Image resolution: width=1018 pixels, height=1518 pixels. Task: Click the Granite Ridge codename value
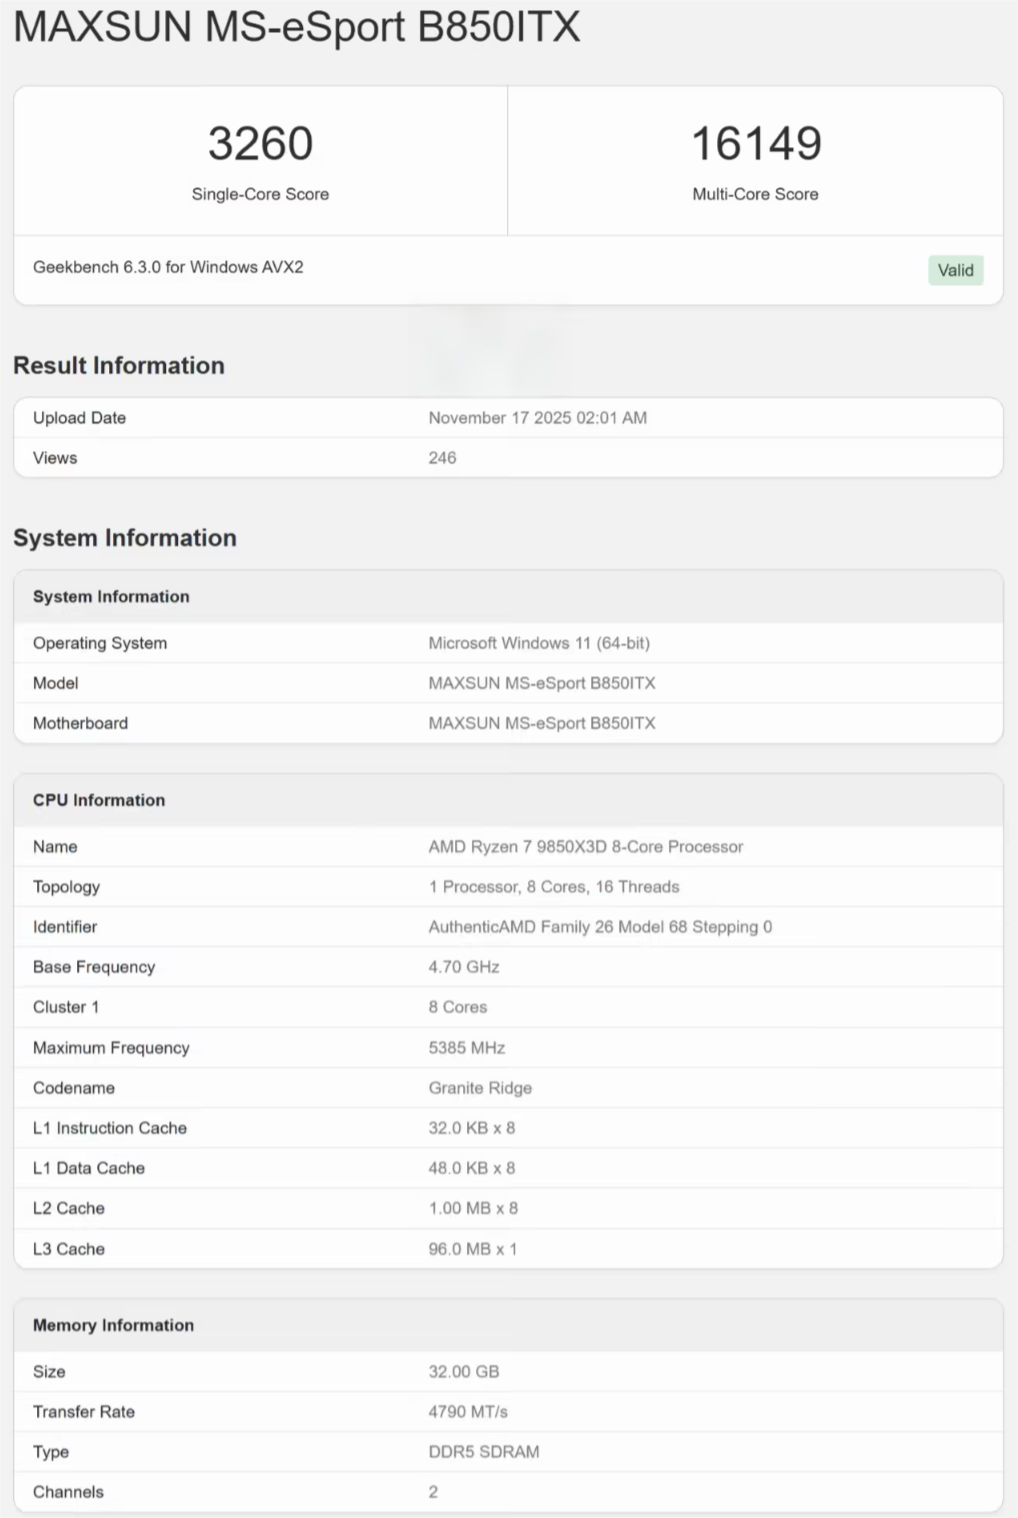pos(480,1088)
